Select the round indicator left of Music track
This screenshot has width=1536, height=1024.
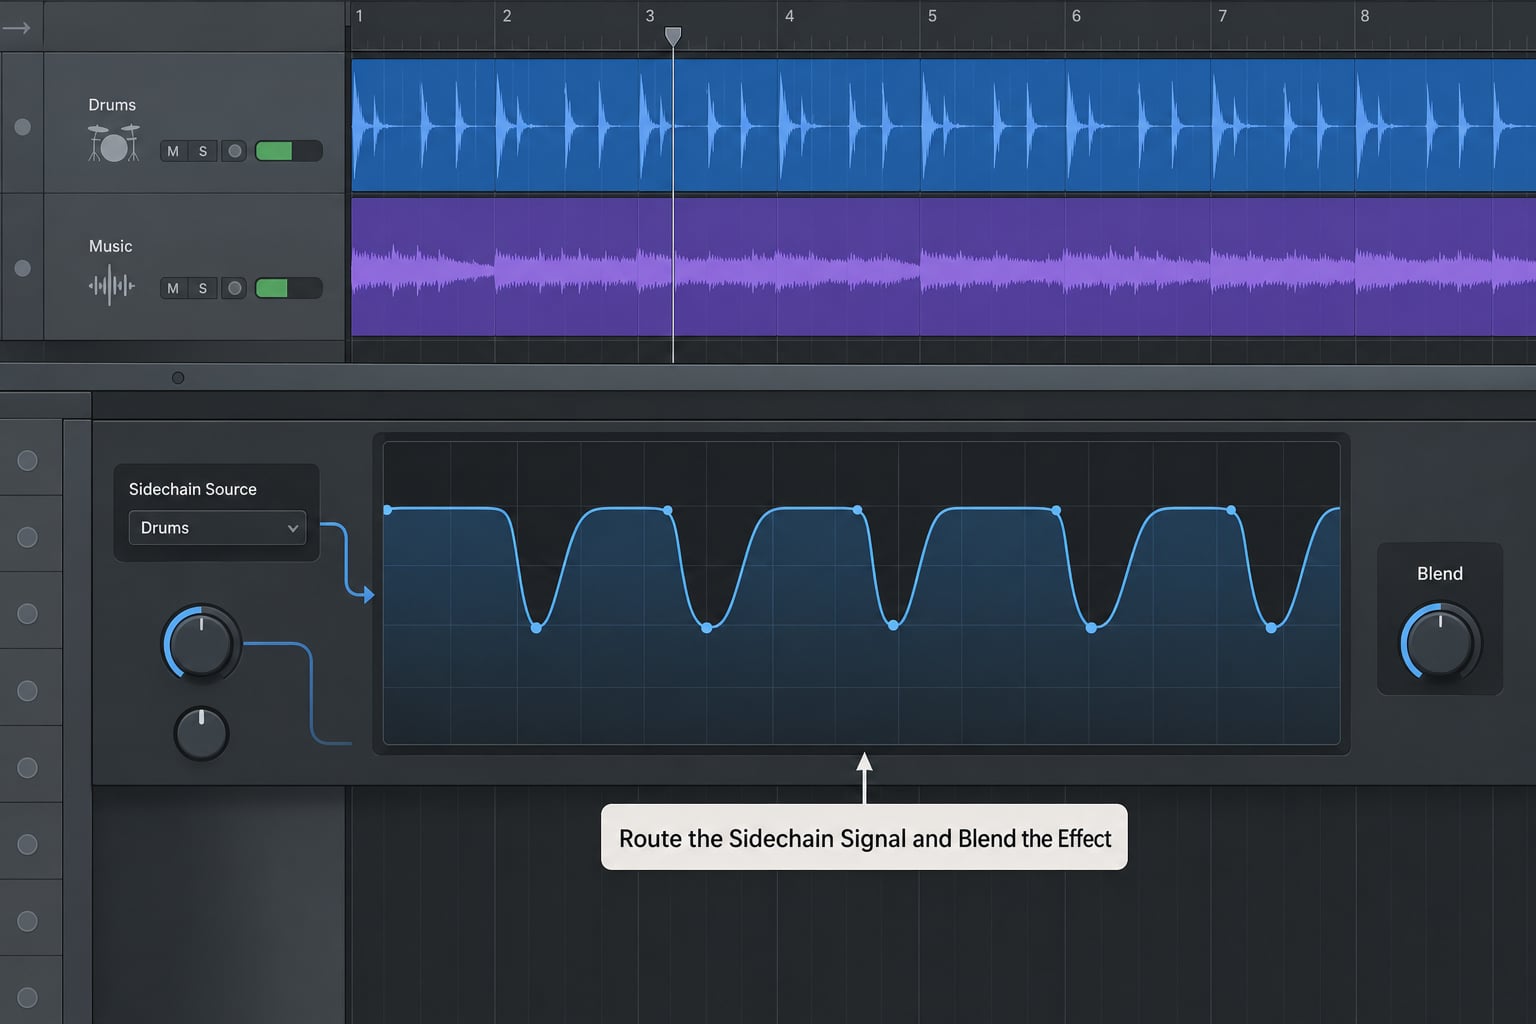[x=22, y=268]
